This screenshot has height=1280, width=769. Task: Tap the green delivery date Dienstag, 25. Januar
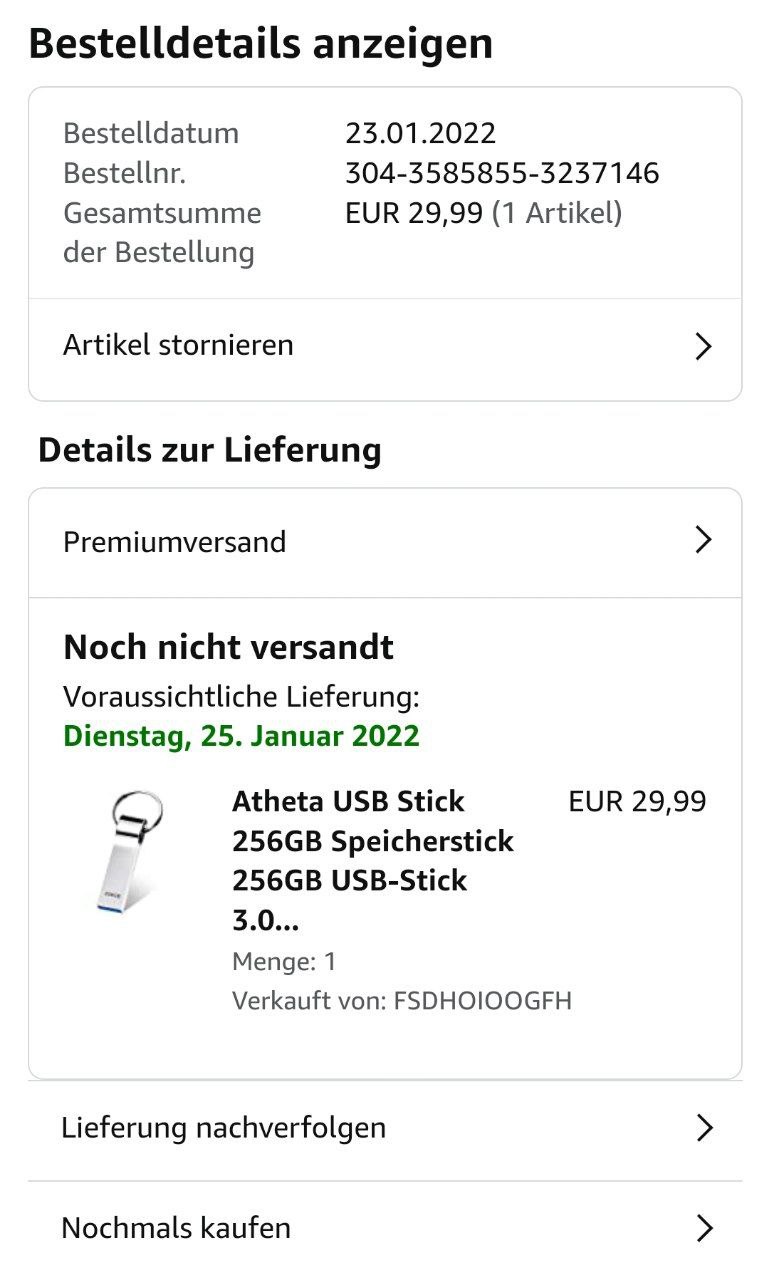tap(241, 737)
